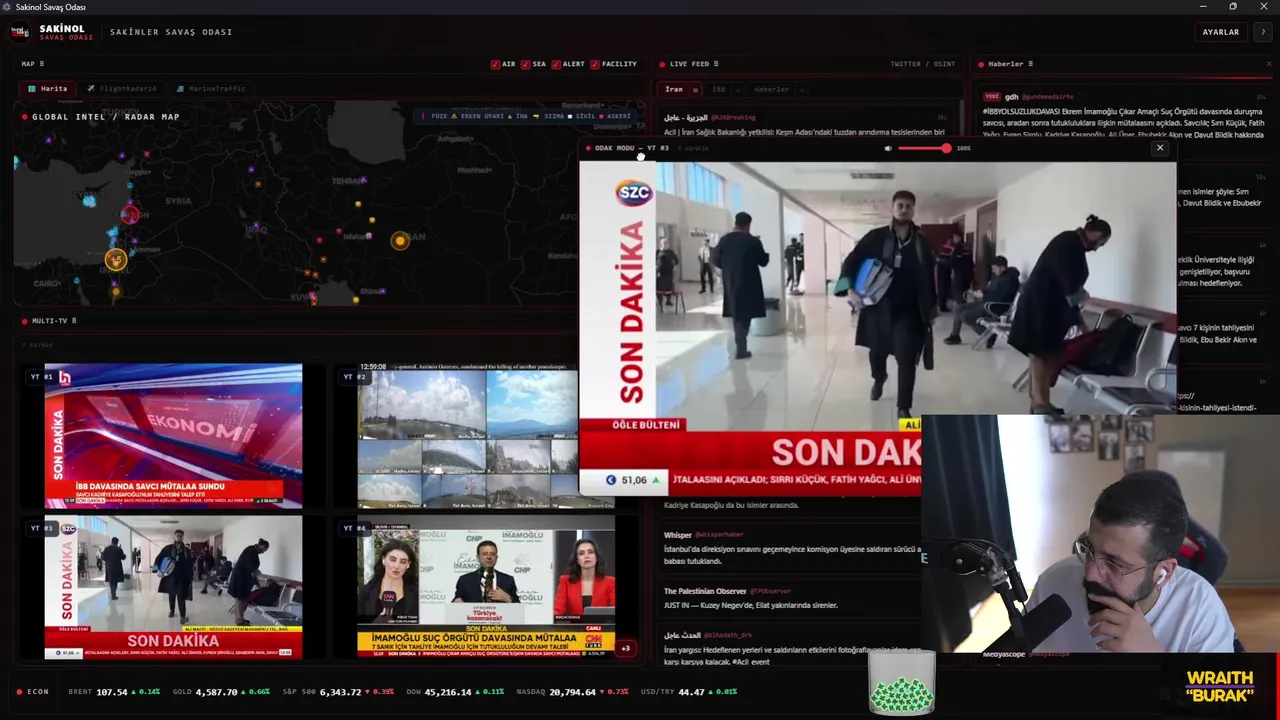The image size is (1280, 720).
Task: Click the +3 more streams badge
Action: point(625,648)
